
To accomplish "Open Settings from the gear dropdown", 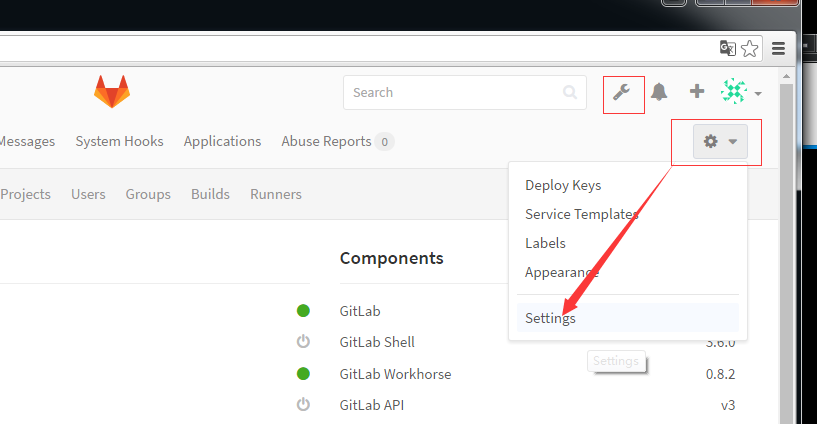I will click(628, 318).
